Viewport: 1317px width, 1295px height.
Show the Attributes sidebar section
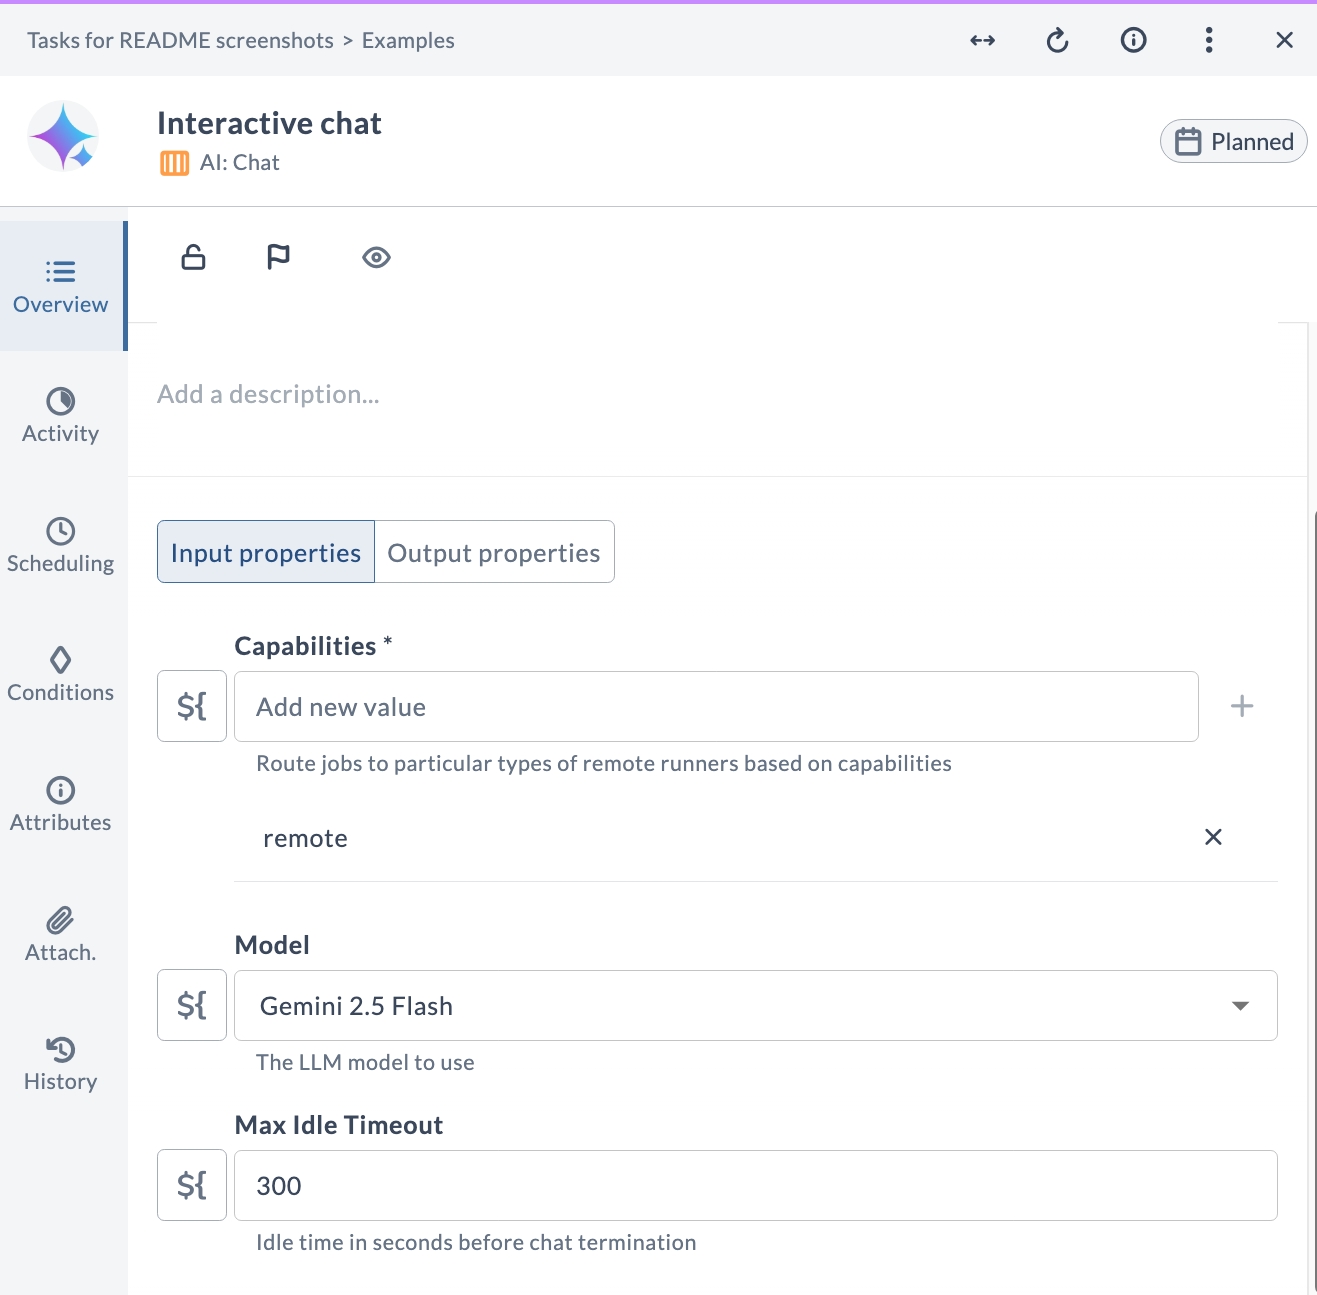click(61, 804)
